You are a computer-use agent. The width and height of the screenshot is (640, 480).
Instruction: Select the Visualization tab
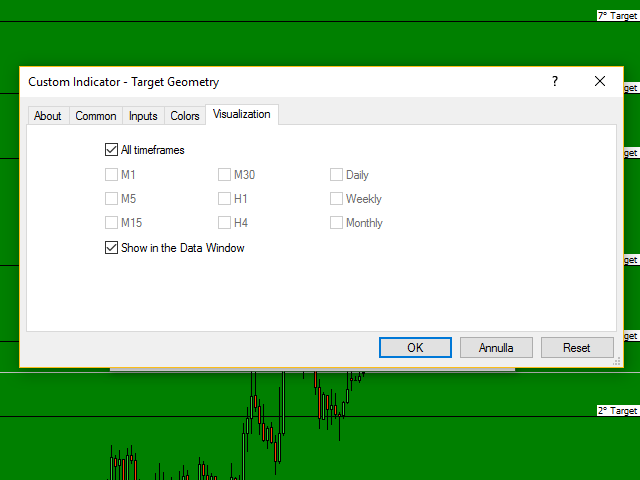[242, 114]
